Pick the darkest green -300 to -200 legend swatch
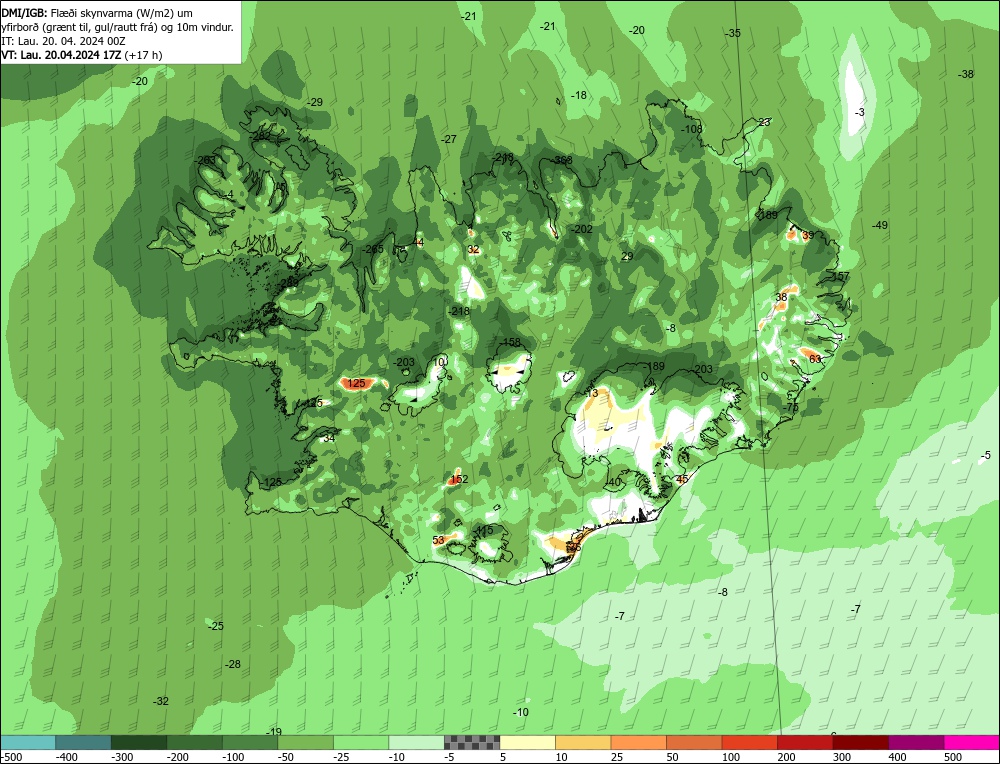The height and width of the screenshot is (764, 1000). coord(138,743)
